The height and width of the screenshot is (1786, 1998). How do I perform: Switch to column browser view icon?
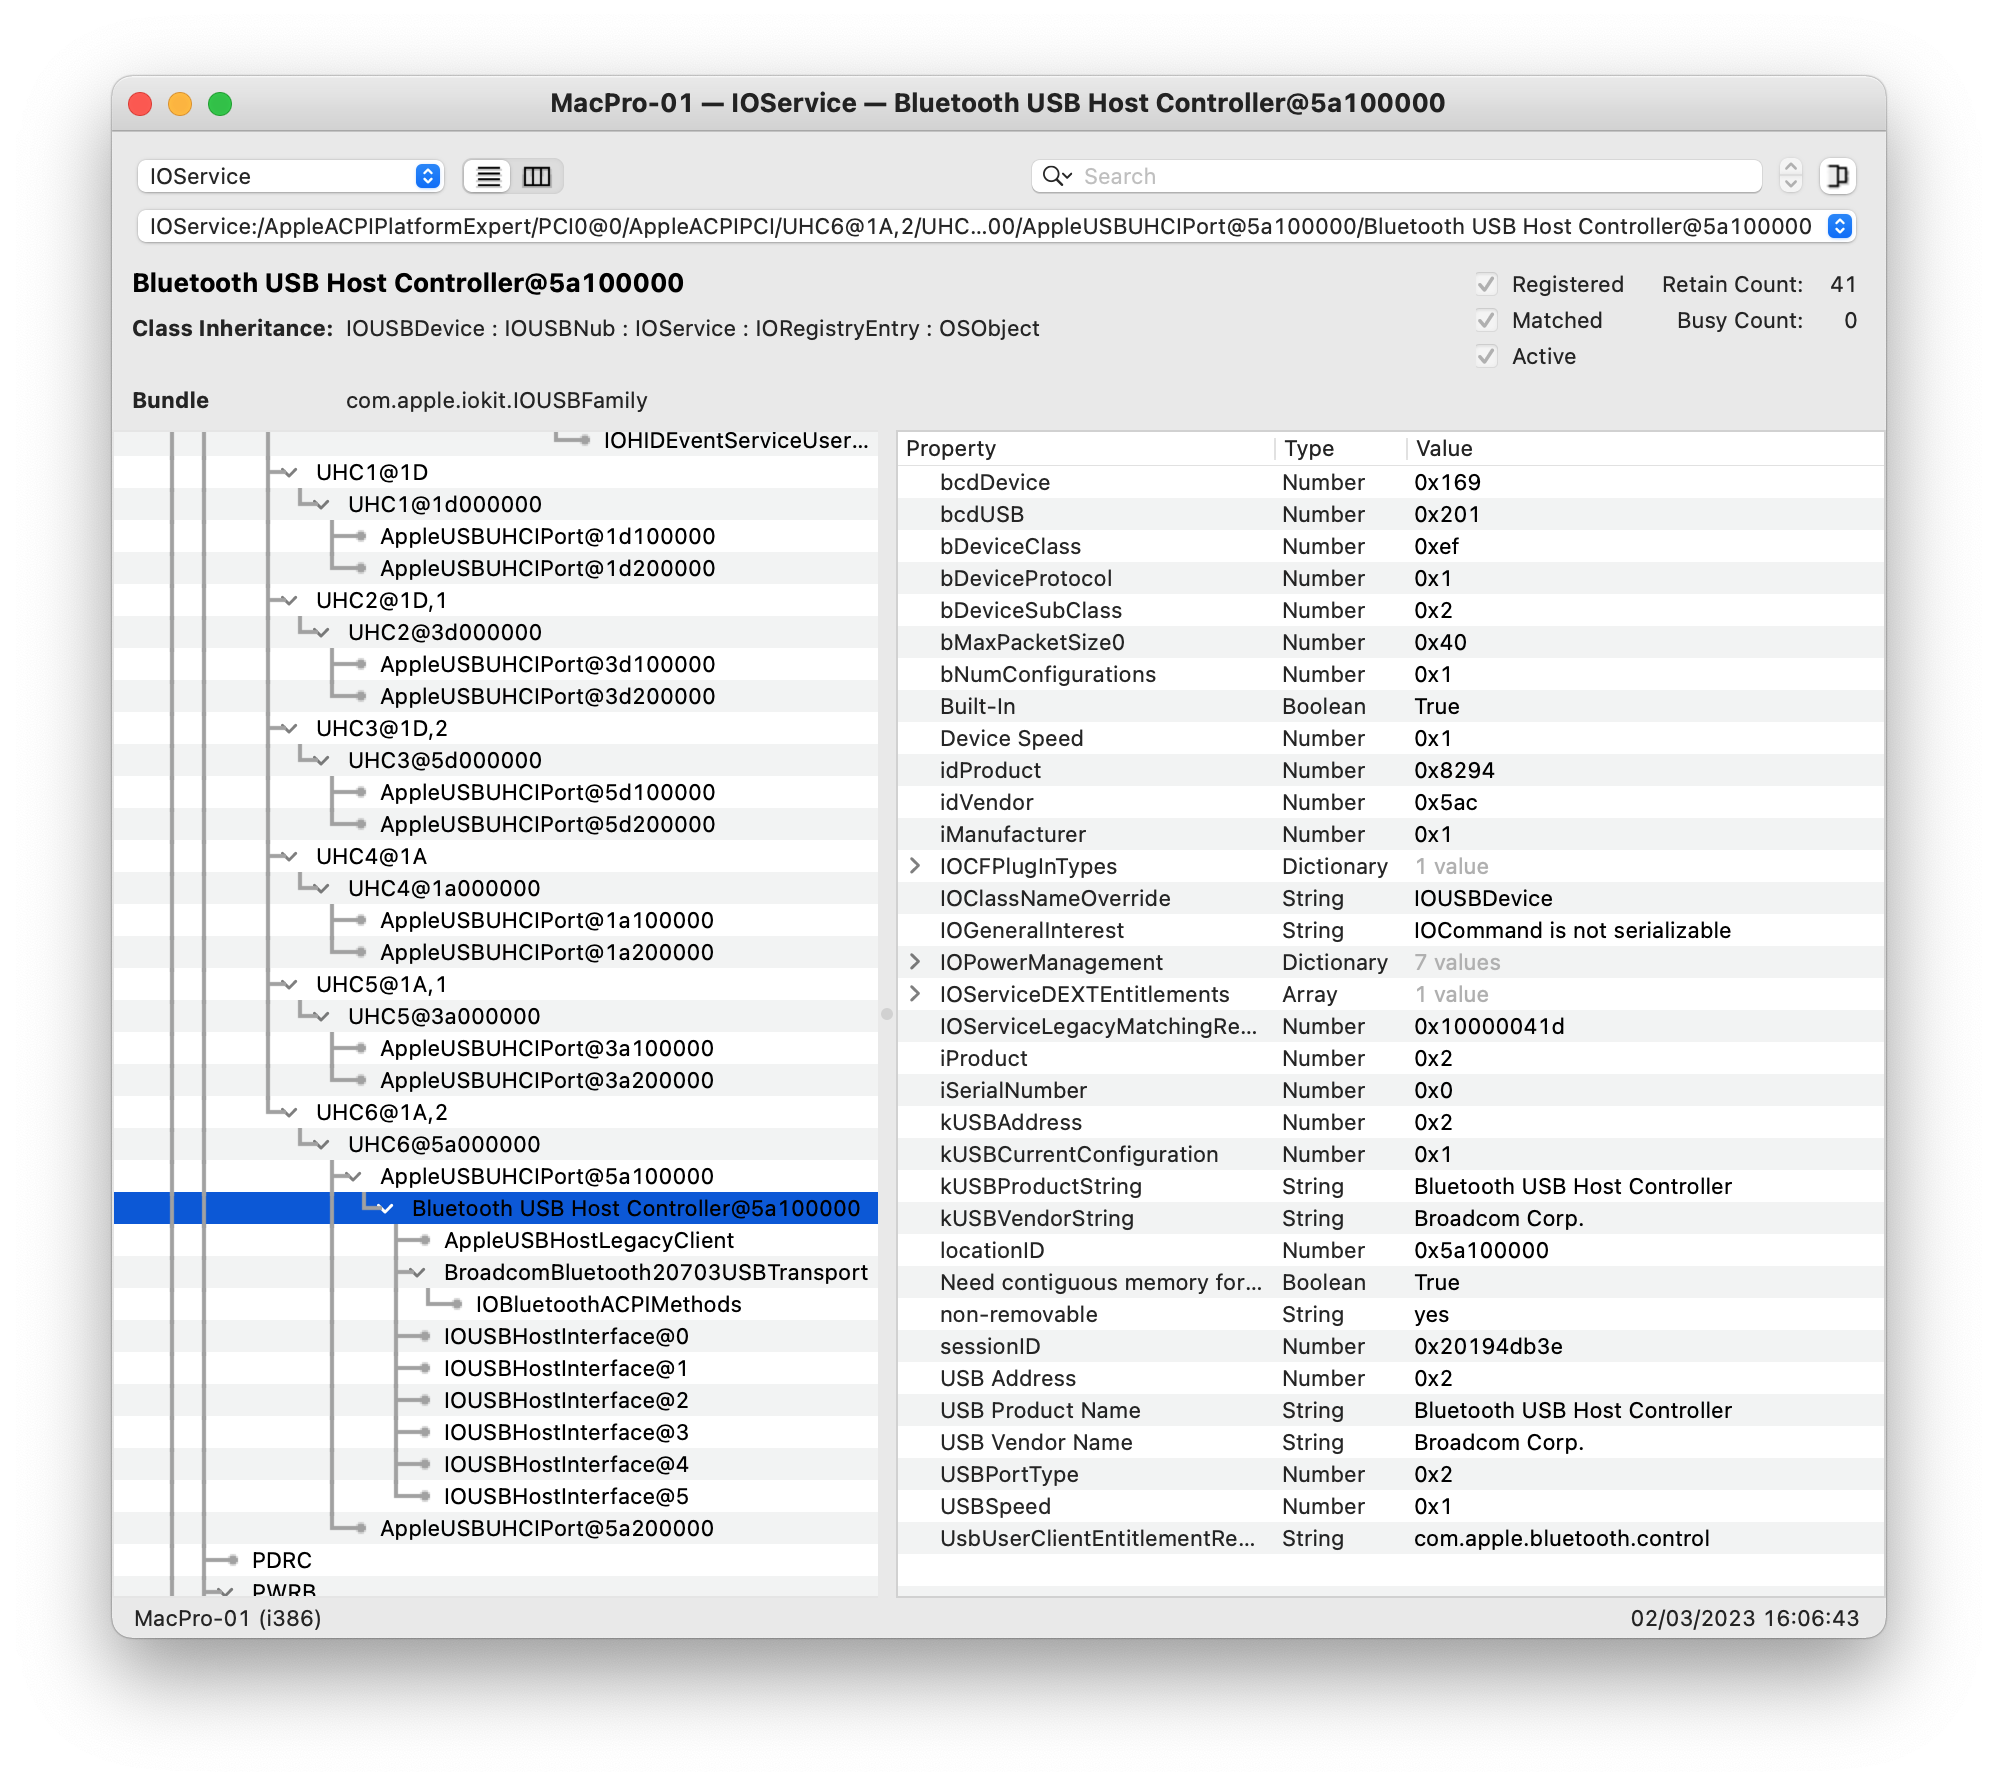537,177
